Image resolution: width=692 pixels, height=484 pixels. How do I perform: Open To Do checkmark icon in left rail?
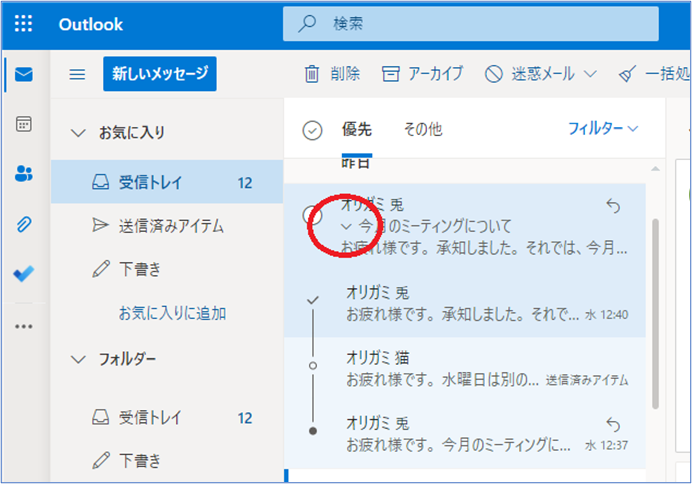(x=23, y=274)
